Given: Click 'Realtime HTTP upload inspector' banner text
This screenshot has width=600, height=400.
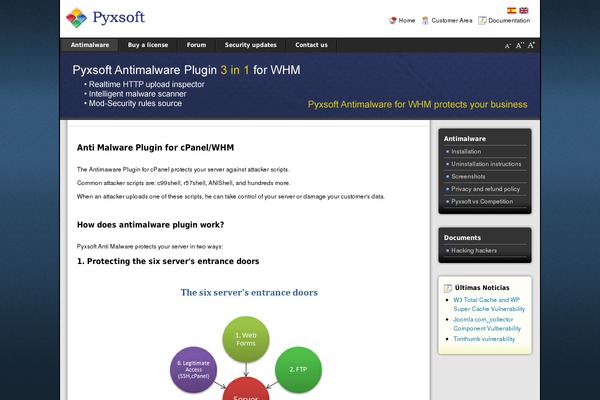Looking at the screenshot, I should pos(147,84).
